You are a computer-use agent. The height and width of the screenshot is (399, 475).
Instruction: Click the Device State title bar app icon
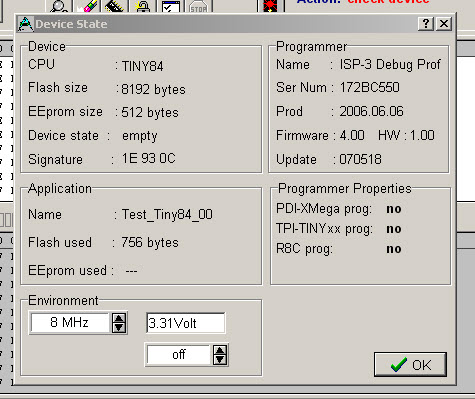pos(26,24)
